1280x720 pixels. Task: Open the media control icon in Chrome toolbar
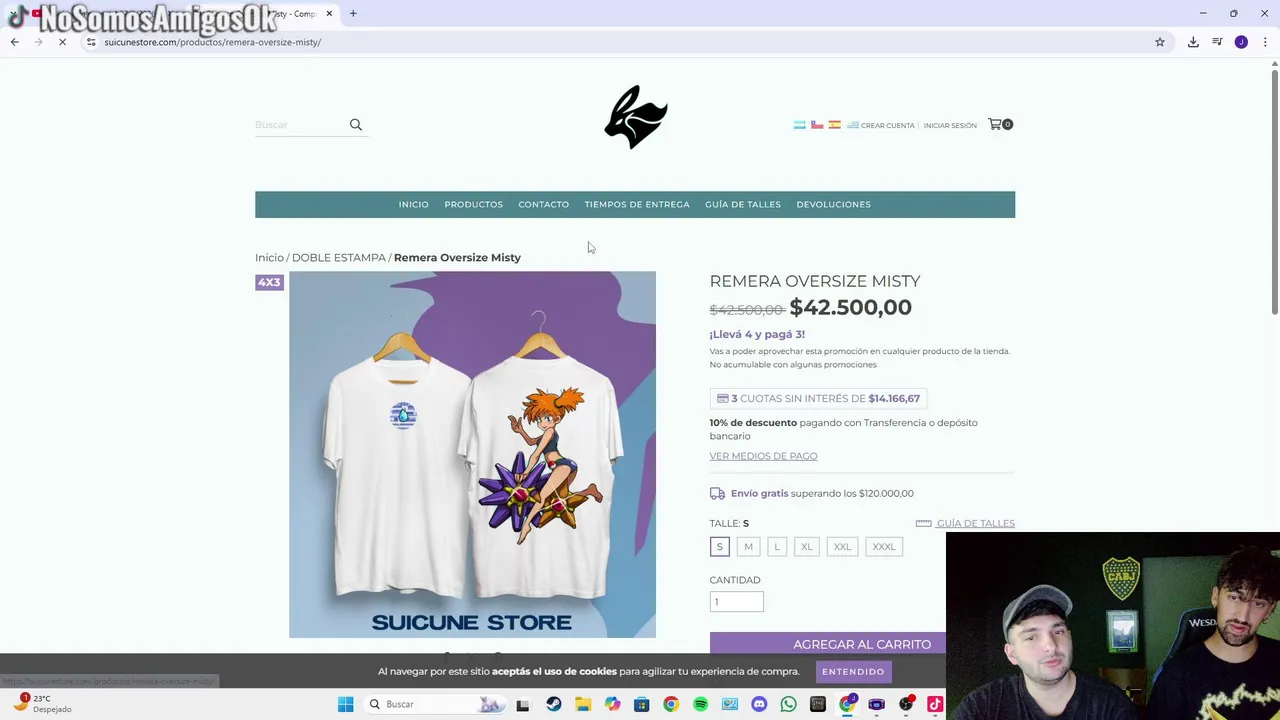pos(1217,42)
